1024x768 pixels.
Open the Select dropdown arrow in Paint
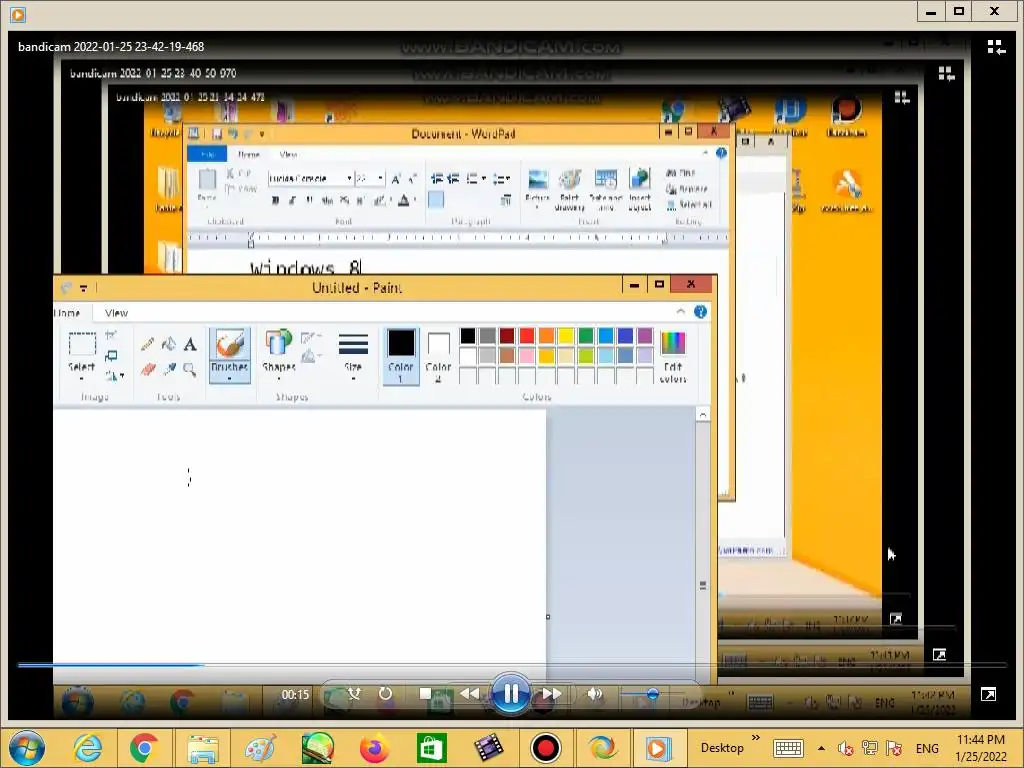pos(82,377)
